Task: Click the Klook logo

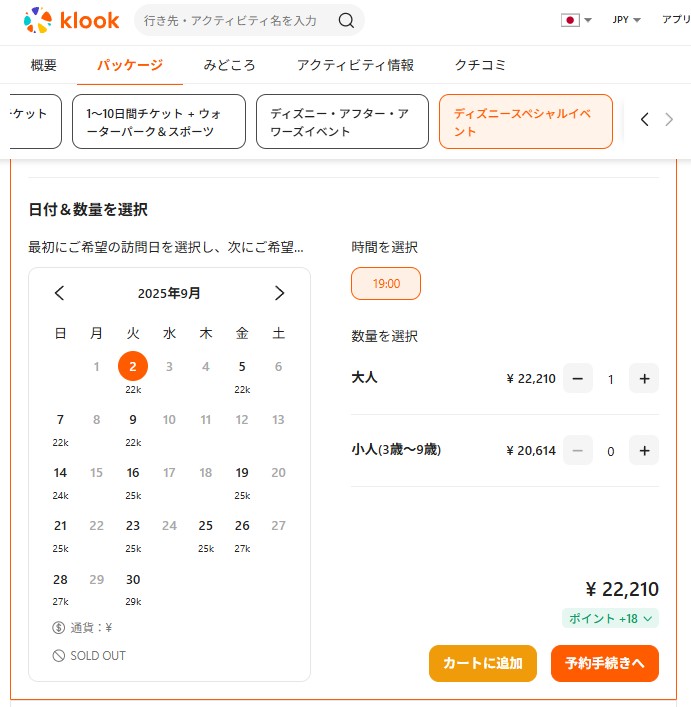Action: point(71,20)
